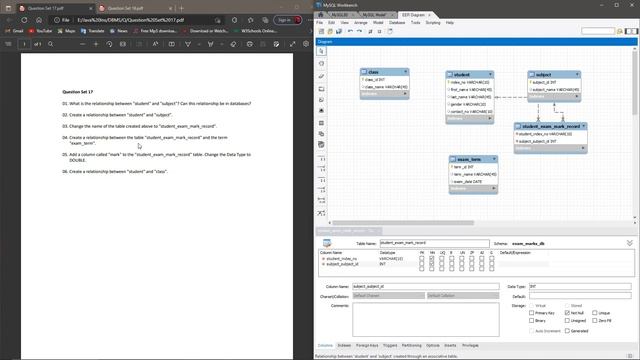Click the Table Name input field
This screenshot has width=640, height=360.
pyautogui.click(x=434, y=243)
